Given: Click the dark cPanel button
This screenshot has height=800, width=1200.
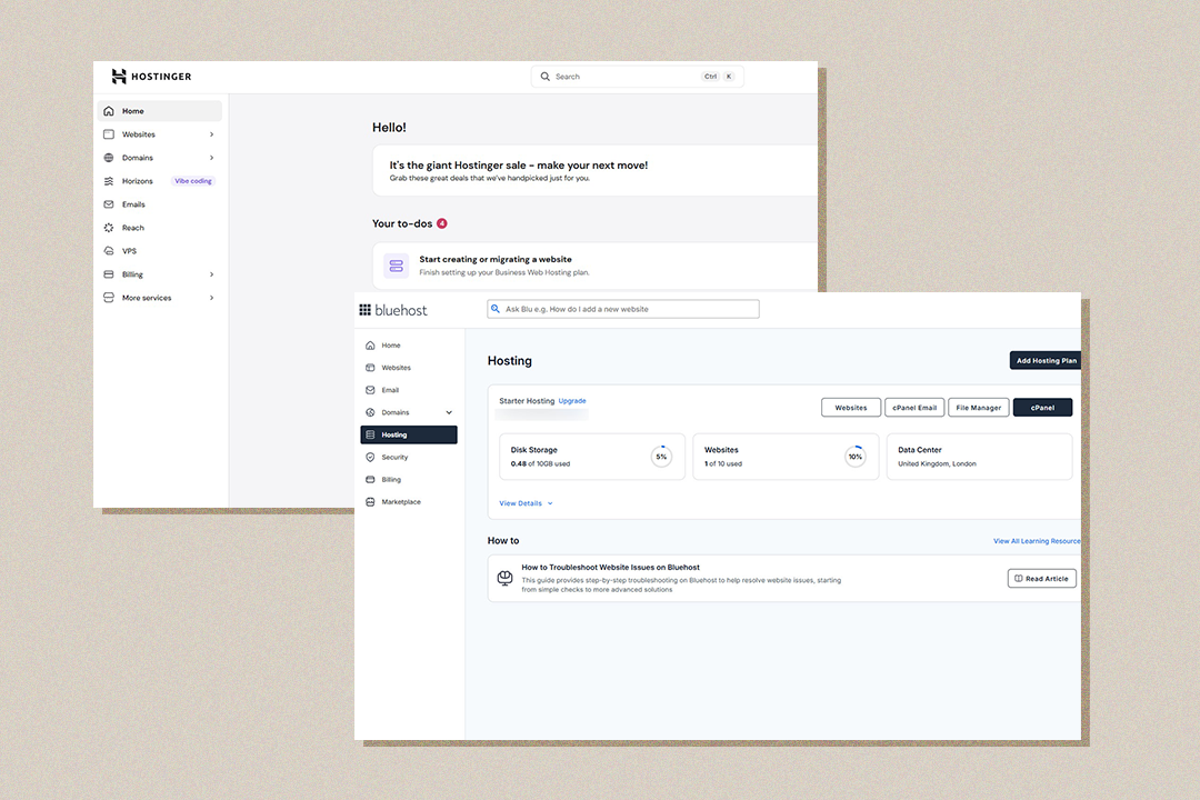Looking at the screenshot, I should [x=1042, y=408].
